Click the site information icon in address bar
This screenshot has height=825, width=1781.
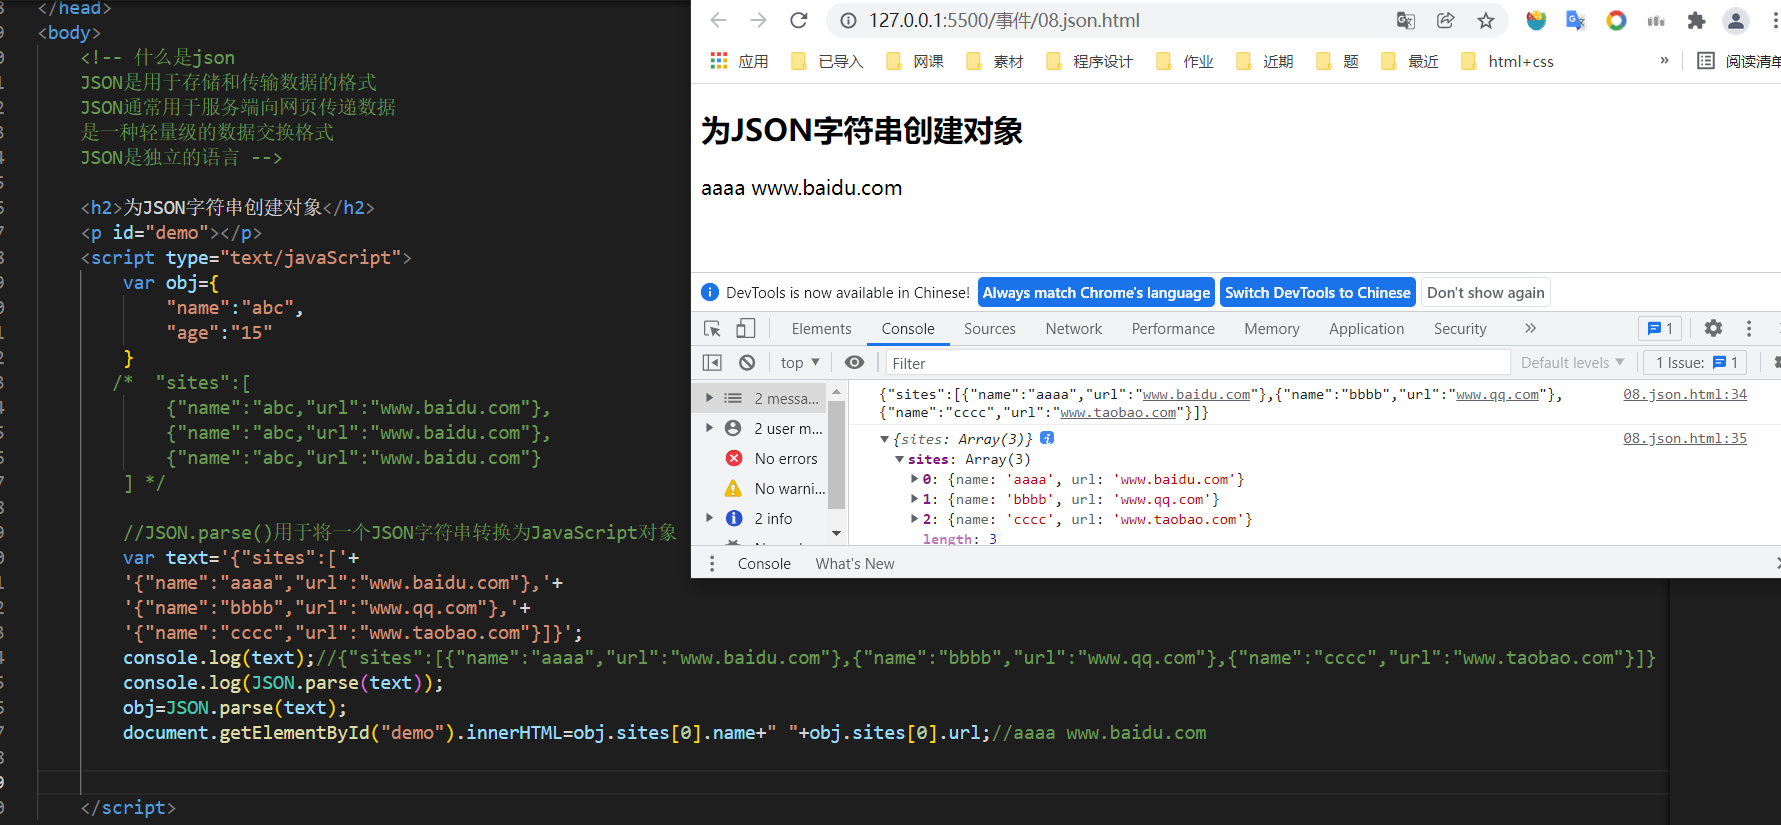(x=848, y=20)
